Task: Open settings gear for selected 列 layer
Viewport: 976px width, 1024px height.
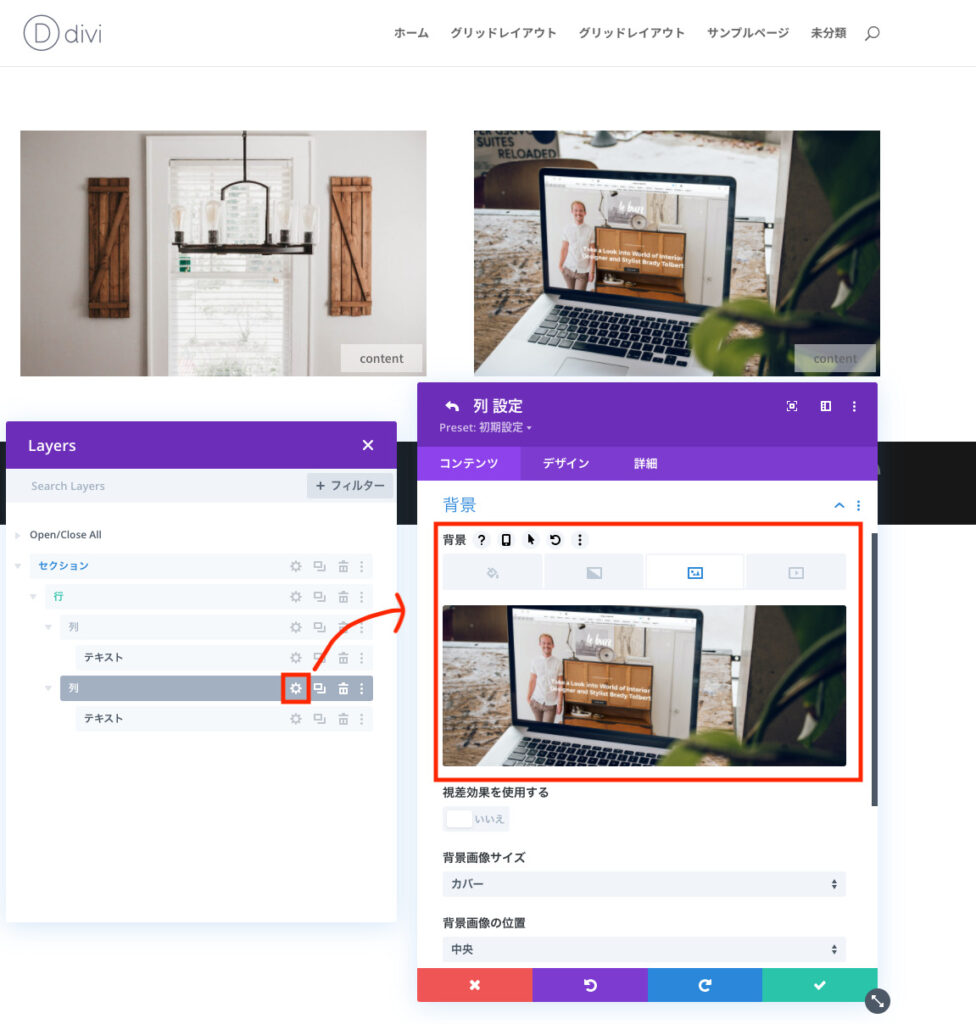Action: [295, 688]
